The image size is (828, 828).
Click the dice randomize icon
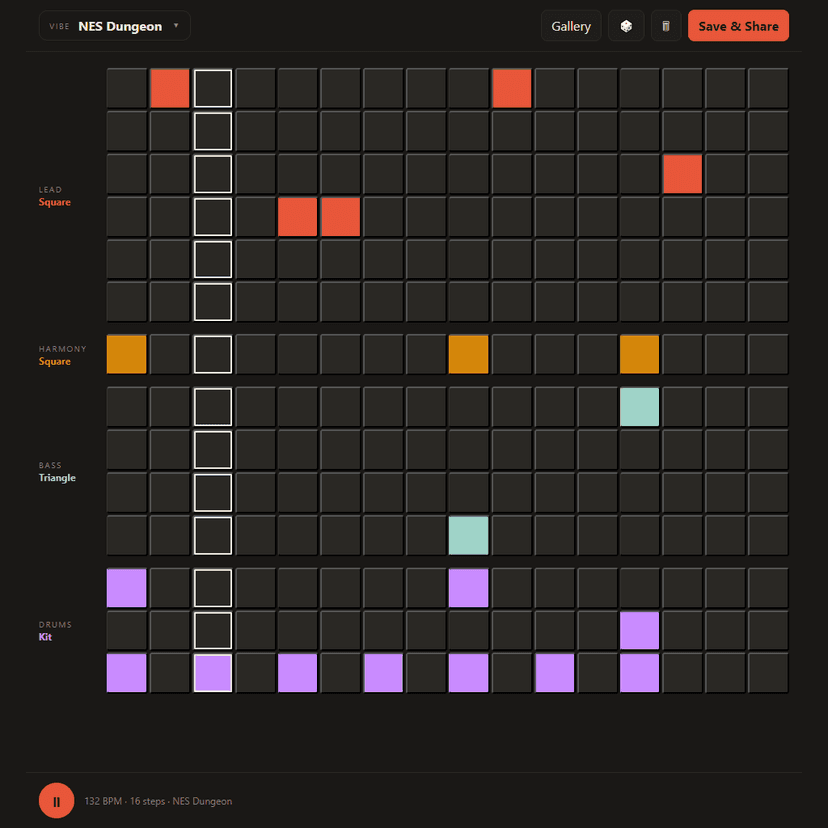[626, 26]
